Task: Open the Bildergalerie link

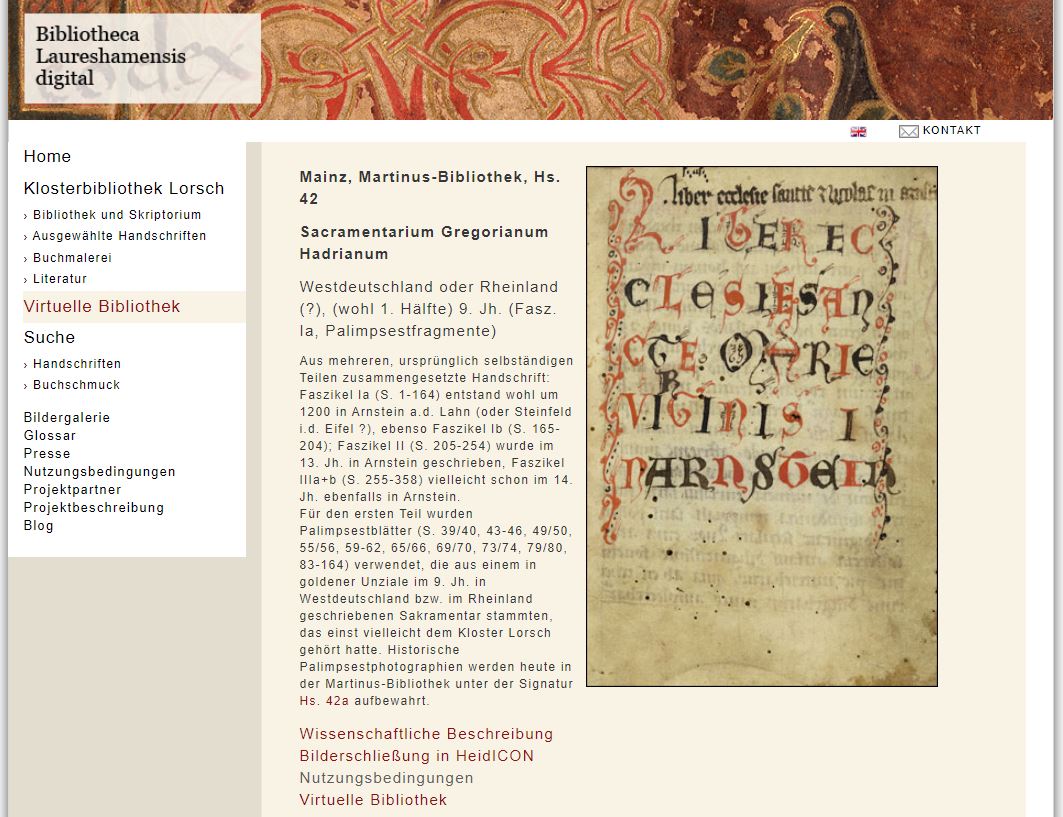Action: point(66,418)
